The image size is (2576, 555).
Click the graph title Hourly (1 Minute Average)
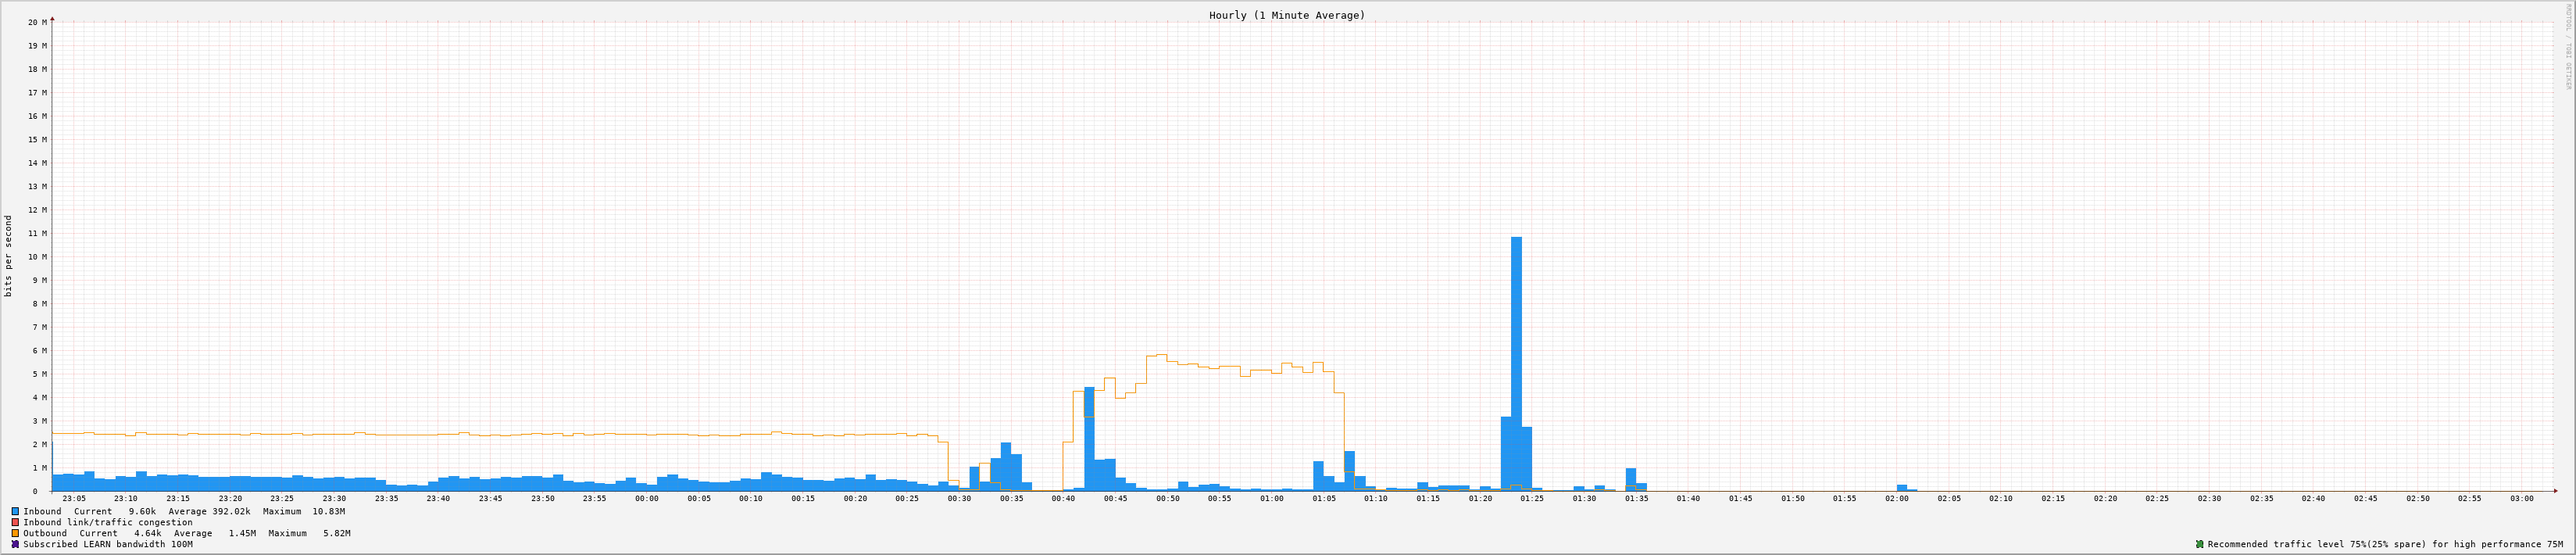1286,15
